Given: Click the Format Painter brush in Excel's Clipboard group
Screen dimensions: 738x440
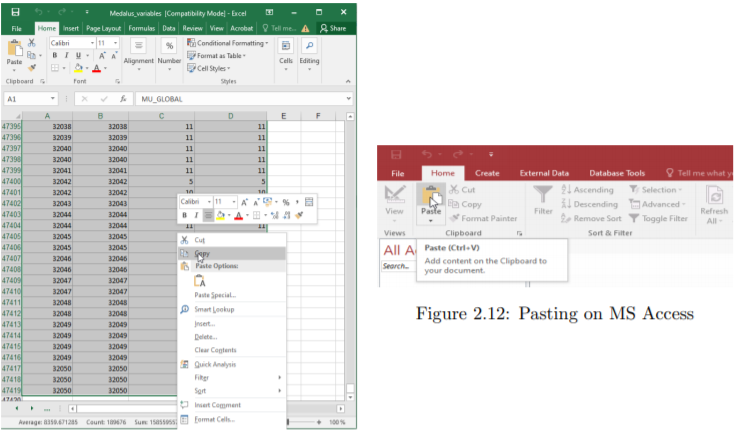Looking at the screenshot, I should coord(32,68).
